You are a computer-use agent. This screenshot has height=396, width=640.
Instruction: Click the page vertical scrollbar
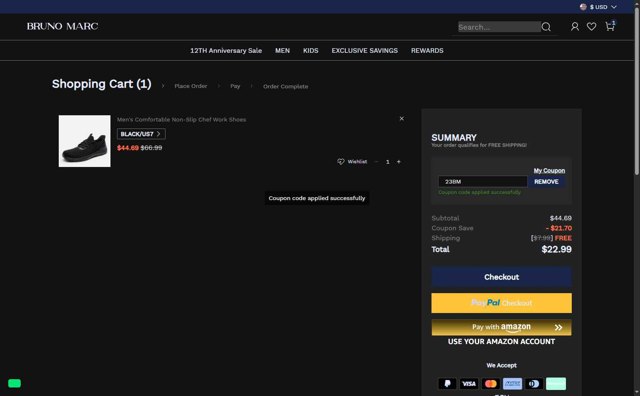[637, 92]
